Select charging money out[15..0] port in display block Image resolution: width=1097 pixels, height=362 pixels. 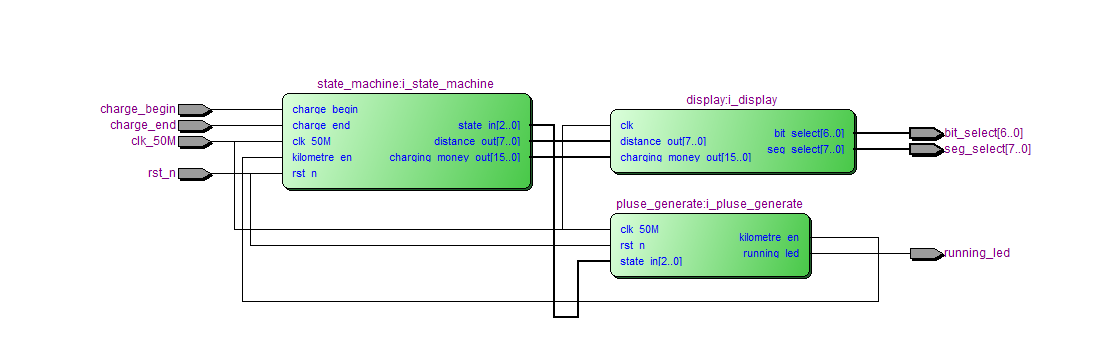686,158
